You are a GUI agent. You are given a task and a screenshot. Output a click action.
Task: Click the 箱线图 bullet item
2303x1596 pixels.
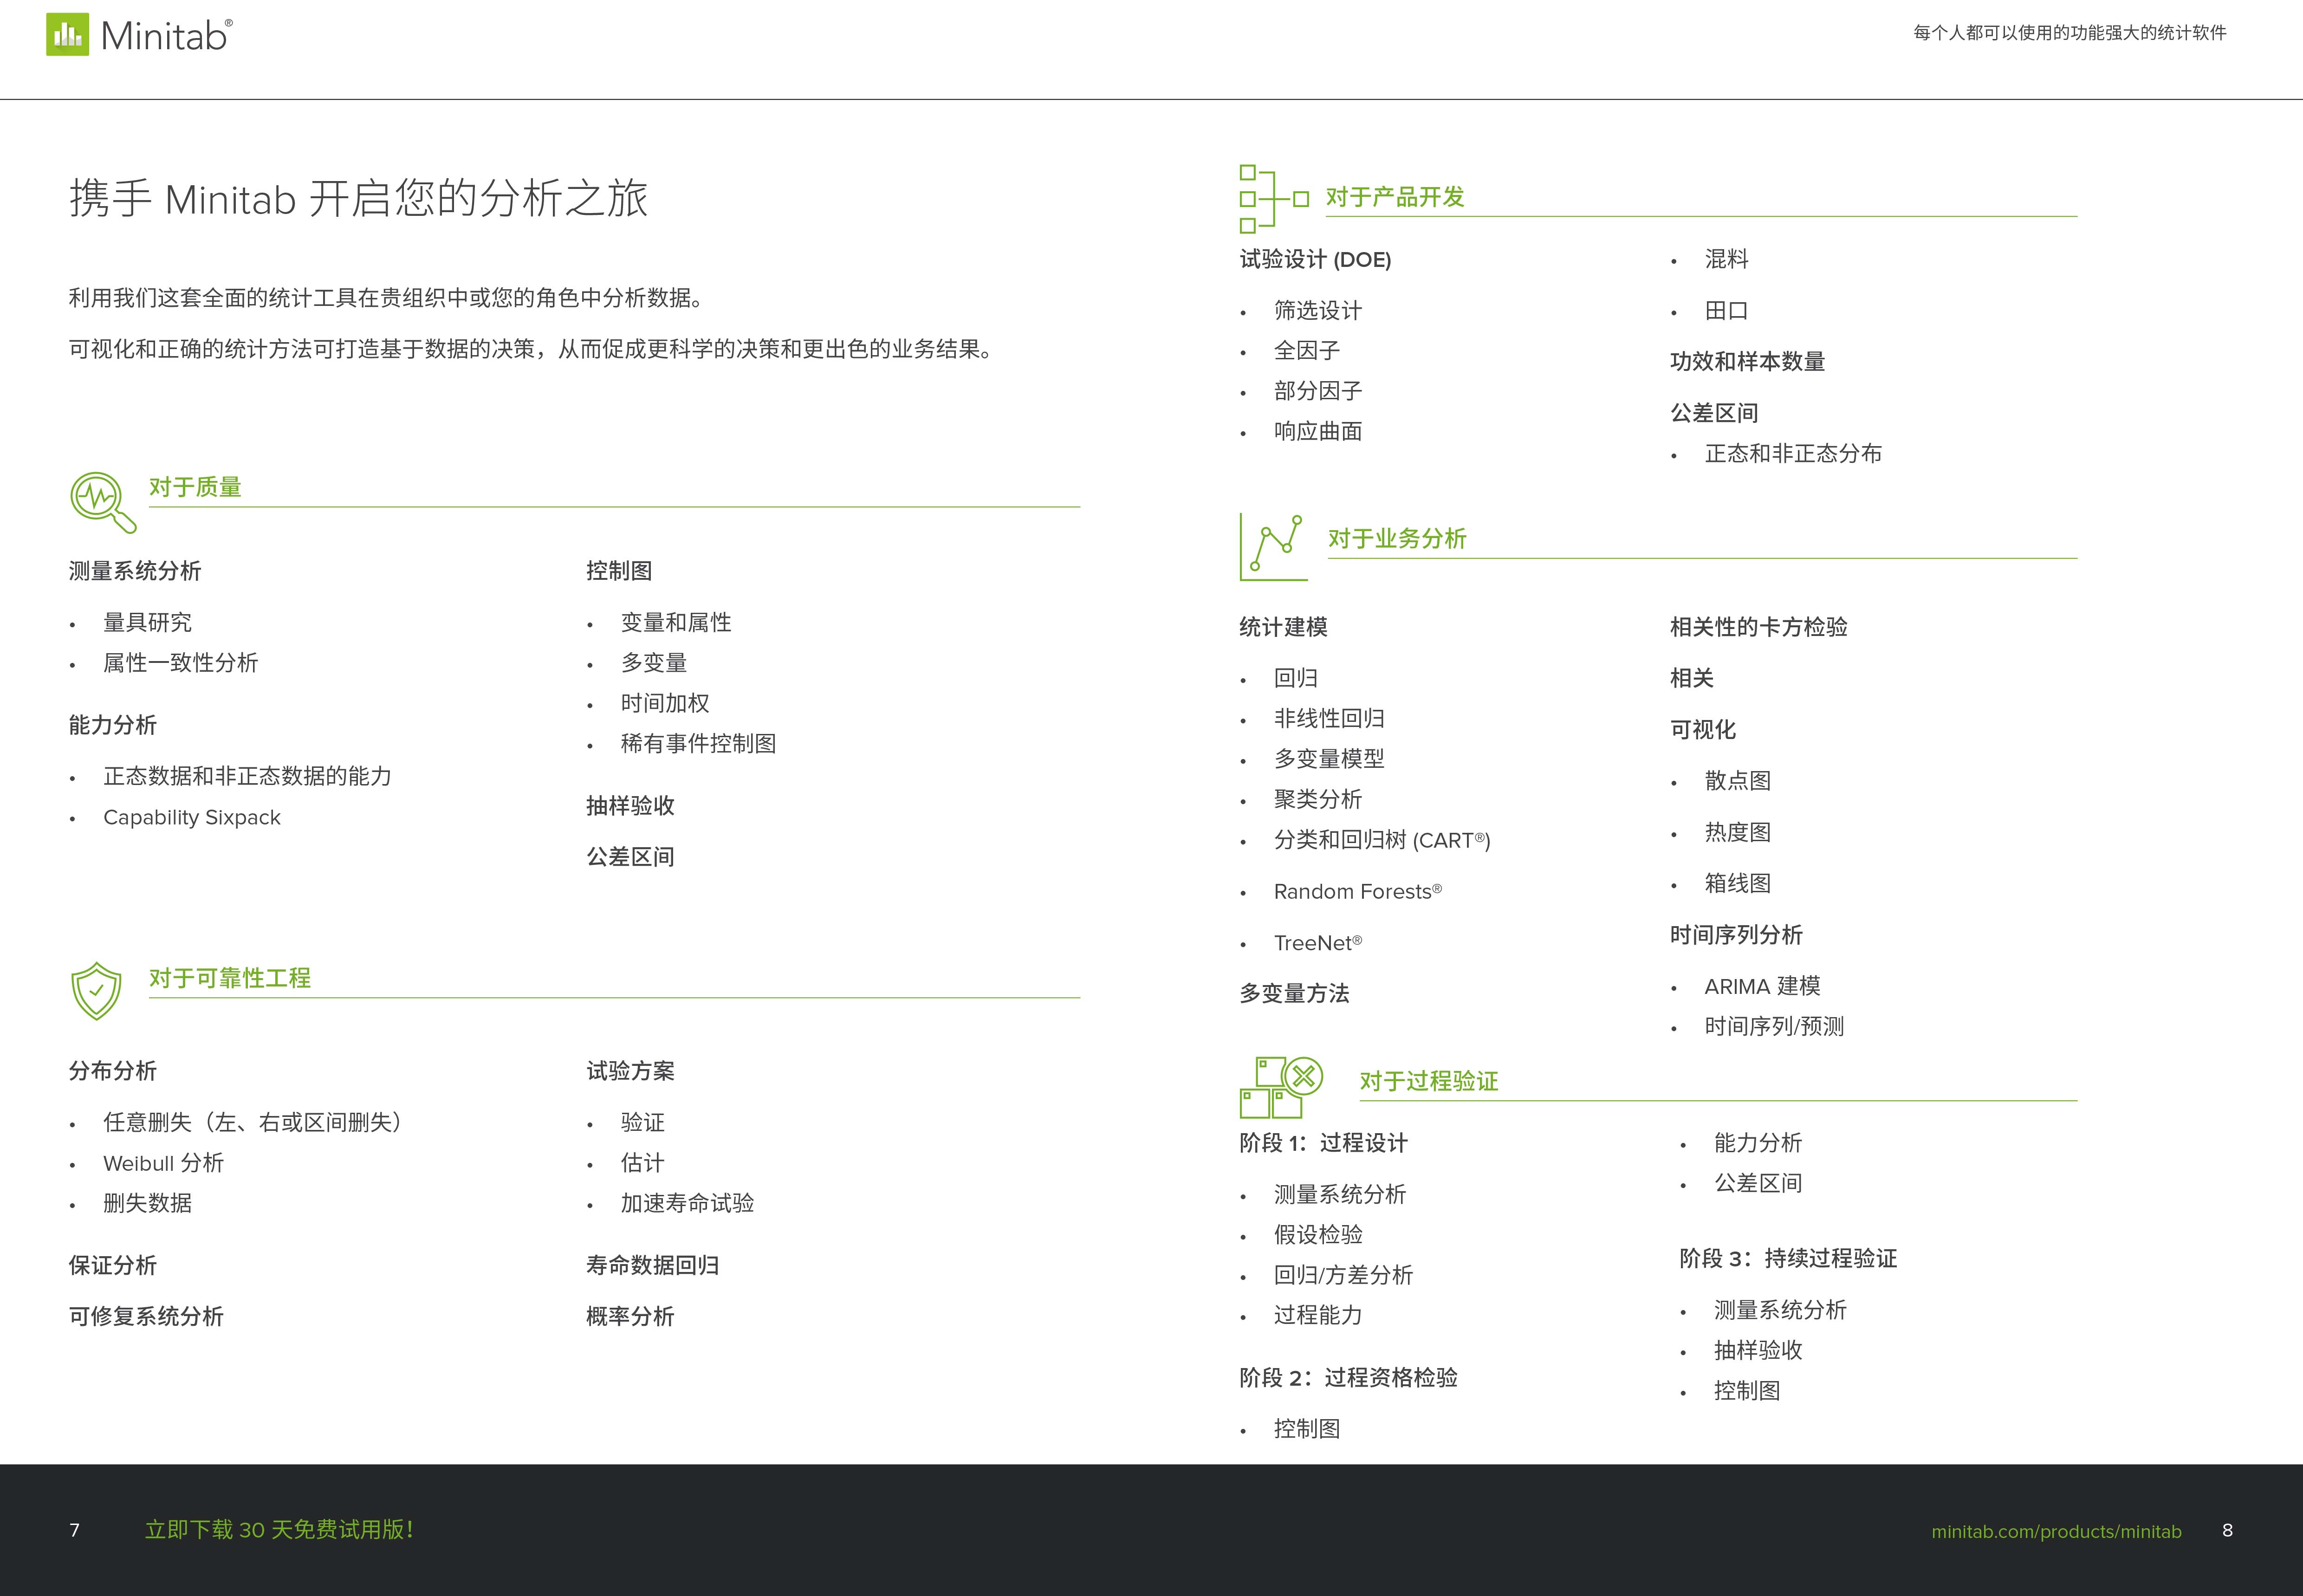pos(1737,883)
